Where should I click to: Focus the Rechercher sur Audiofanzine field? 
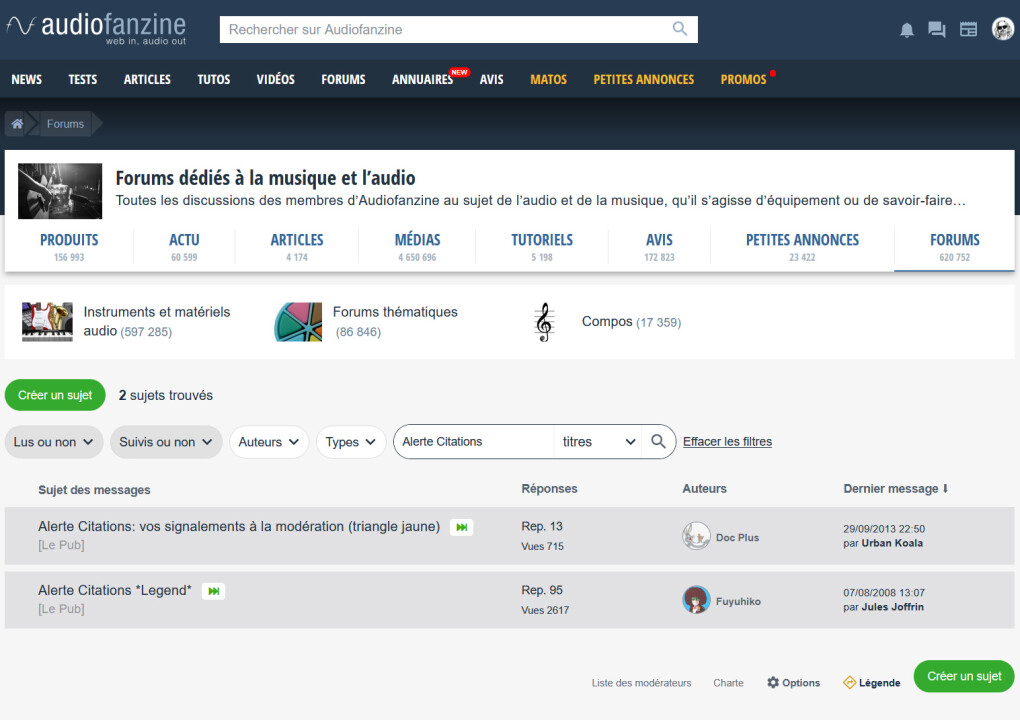click(446, 29)
